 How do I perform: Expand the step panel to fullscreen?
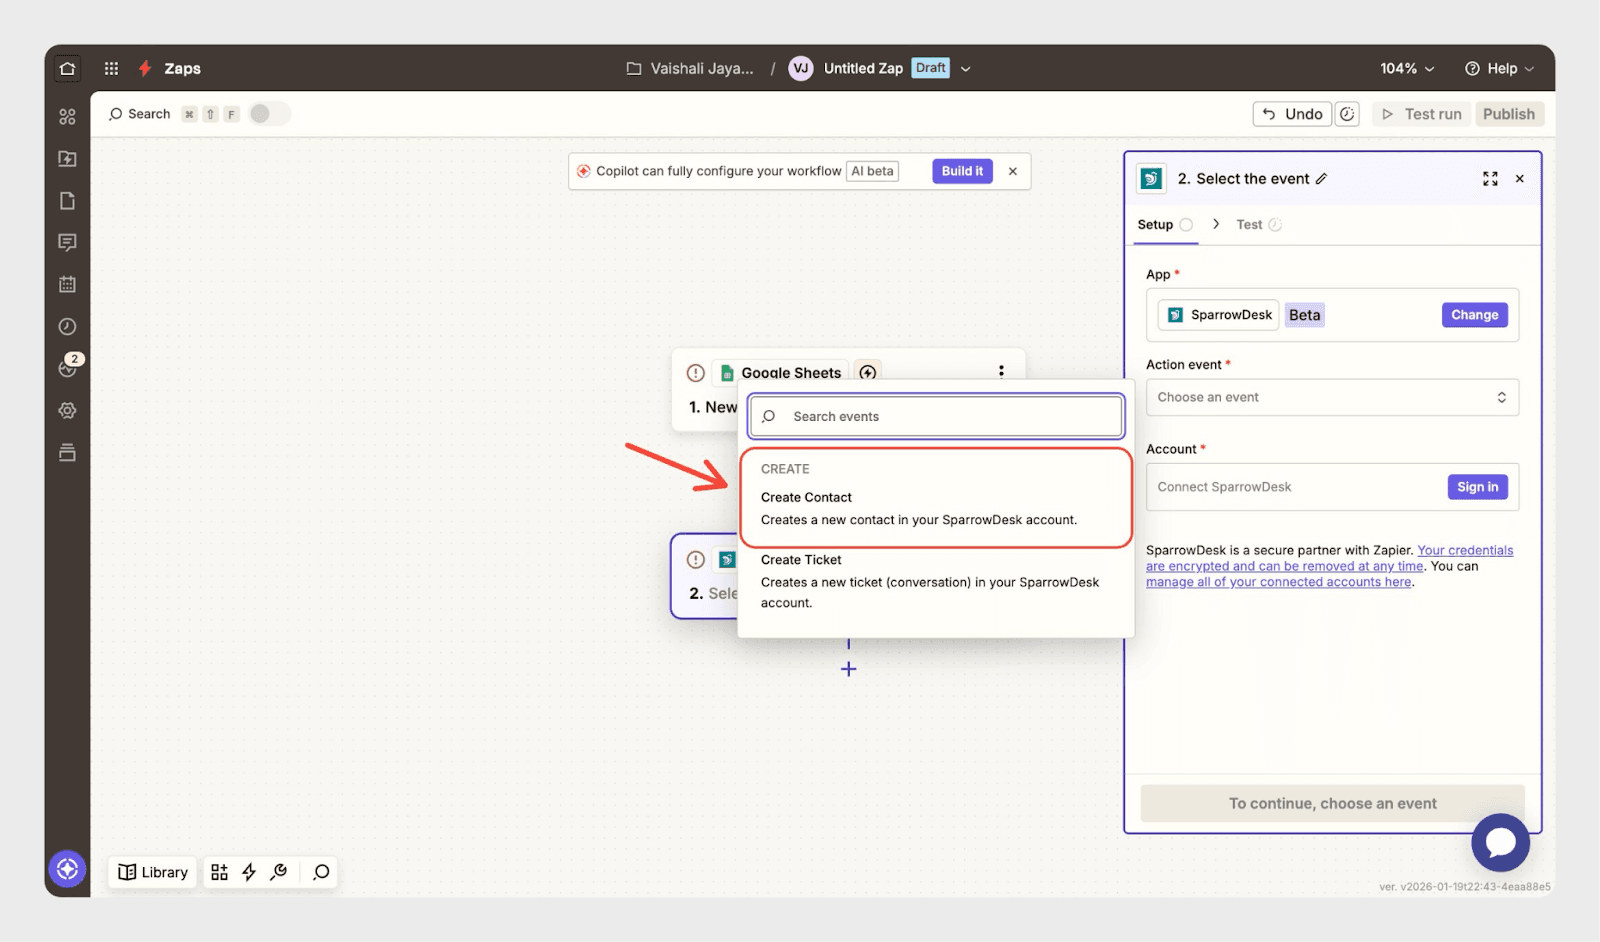click(1490, 179)
